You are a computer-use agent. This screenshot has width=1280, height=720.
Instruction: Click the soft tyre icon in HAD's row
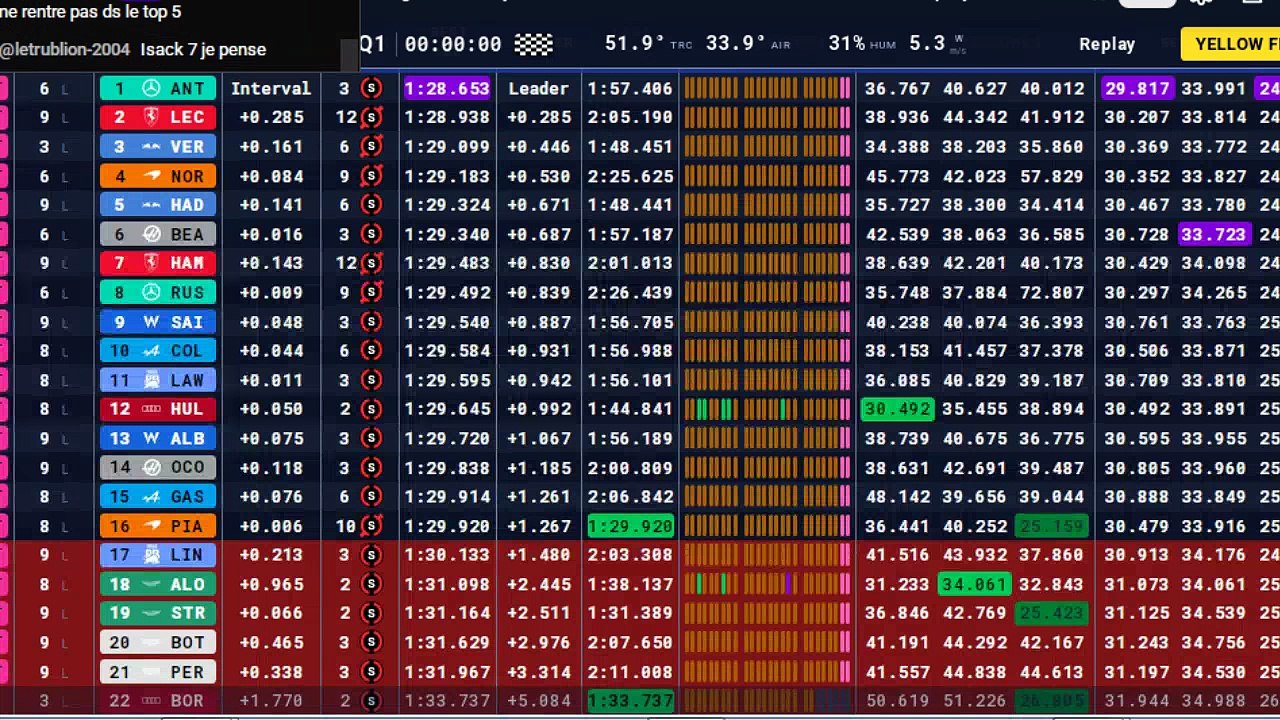[372, 205]
